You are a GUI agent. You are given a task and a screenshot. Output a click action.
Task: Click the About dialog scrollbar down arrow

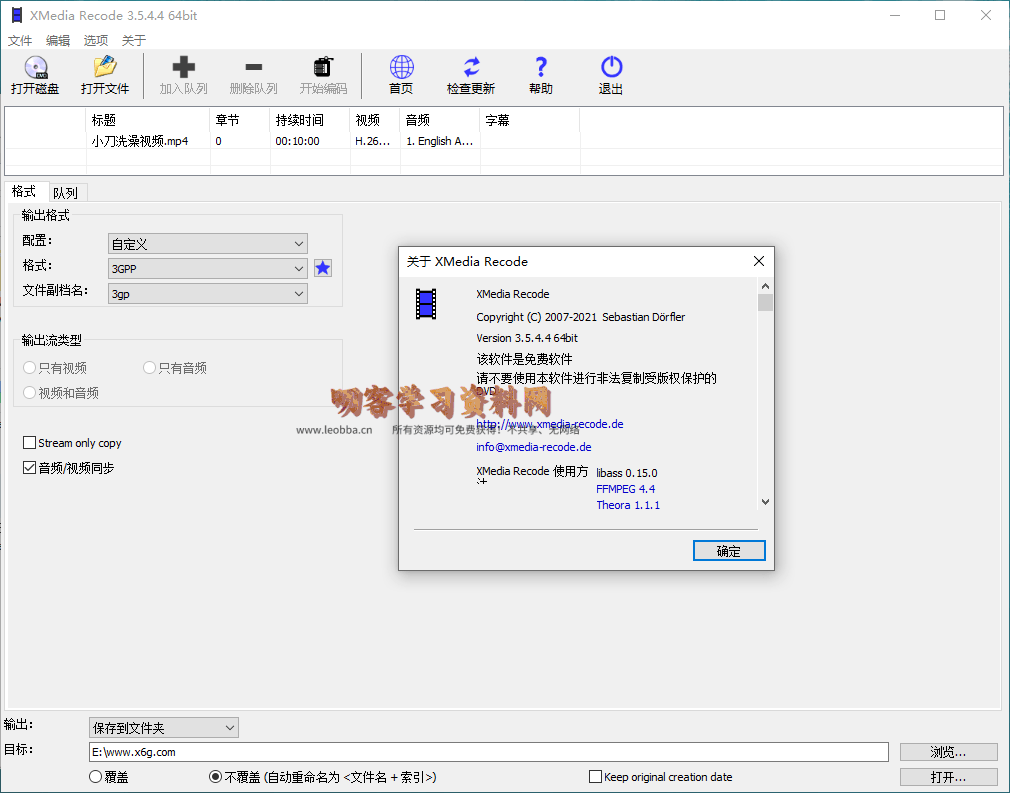[765, 503]
